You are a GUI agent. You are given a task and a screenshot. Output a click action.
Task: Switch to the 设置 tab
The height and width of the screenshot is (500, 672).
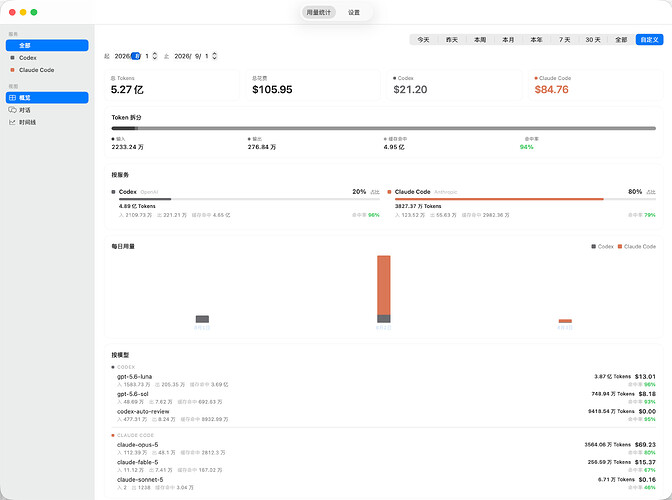[x=354, y=12]
